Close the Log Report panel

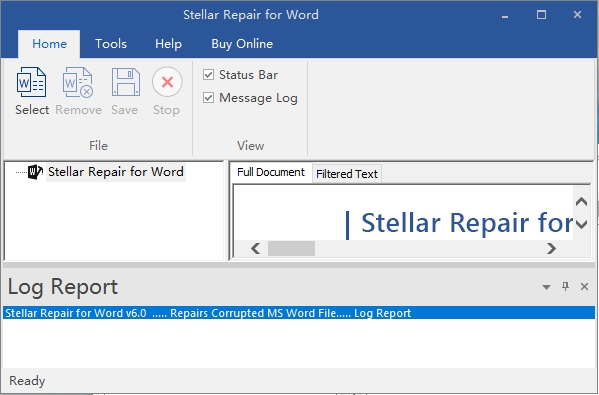[584, 286]
